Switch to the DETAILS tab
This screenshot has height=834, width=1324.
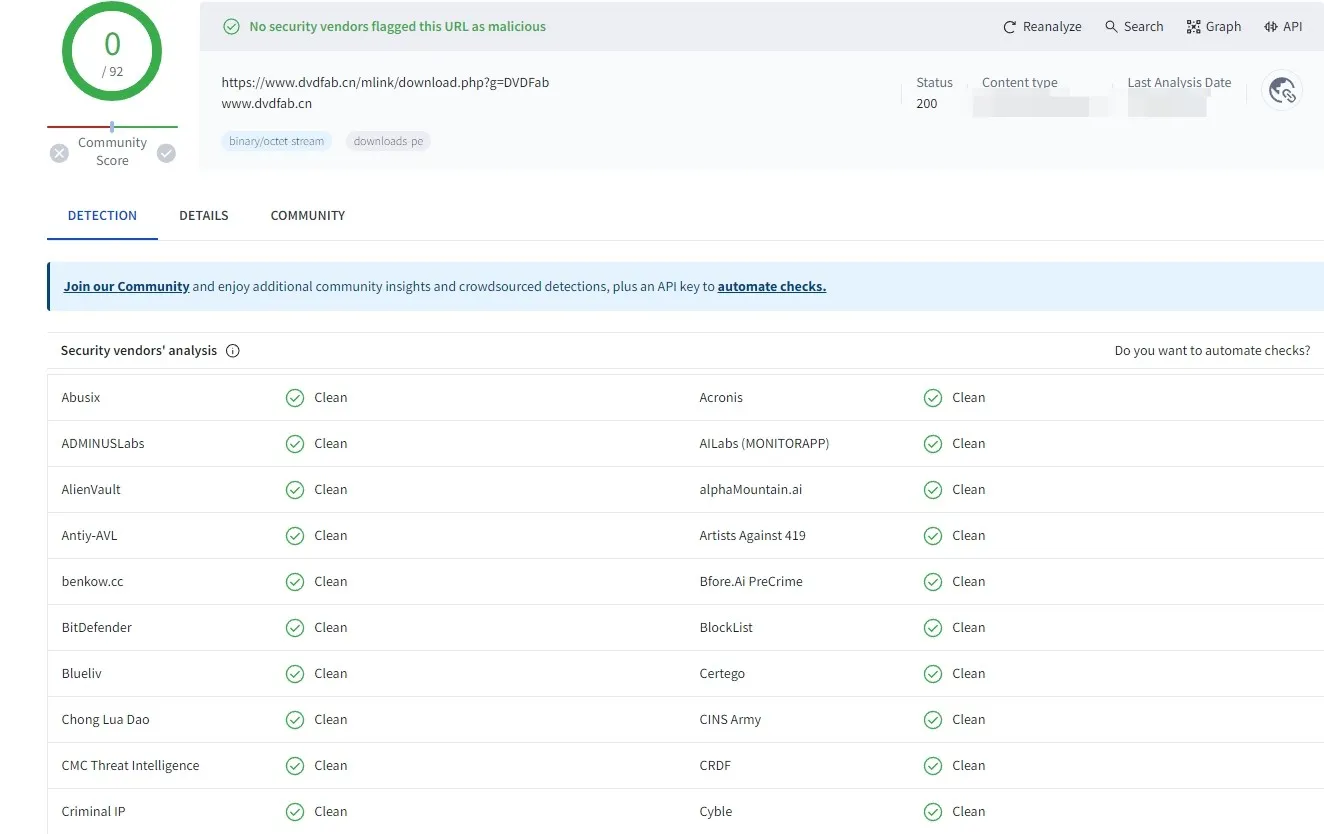[x=203, y=215]
